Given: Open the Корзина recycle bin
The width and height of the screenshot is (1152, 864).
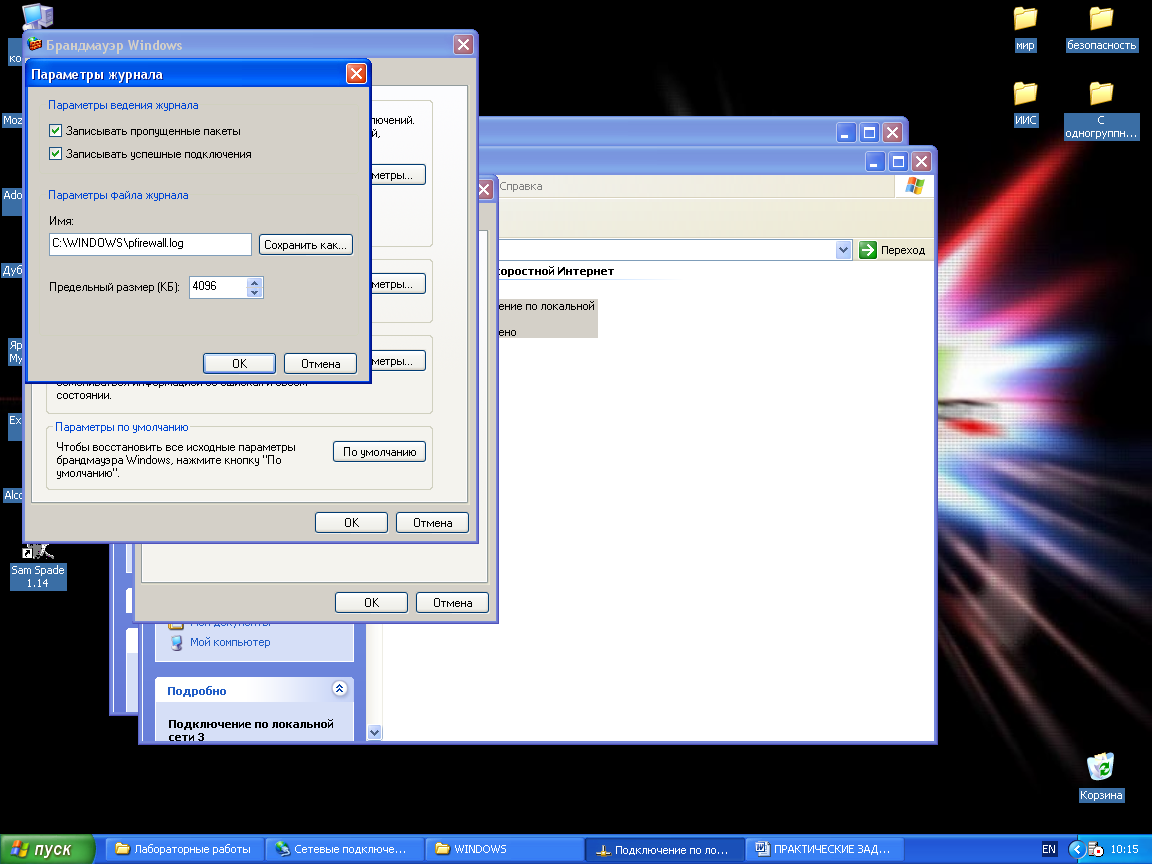Looking at the screenshot, I should point(1101,777).
